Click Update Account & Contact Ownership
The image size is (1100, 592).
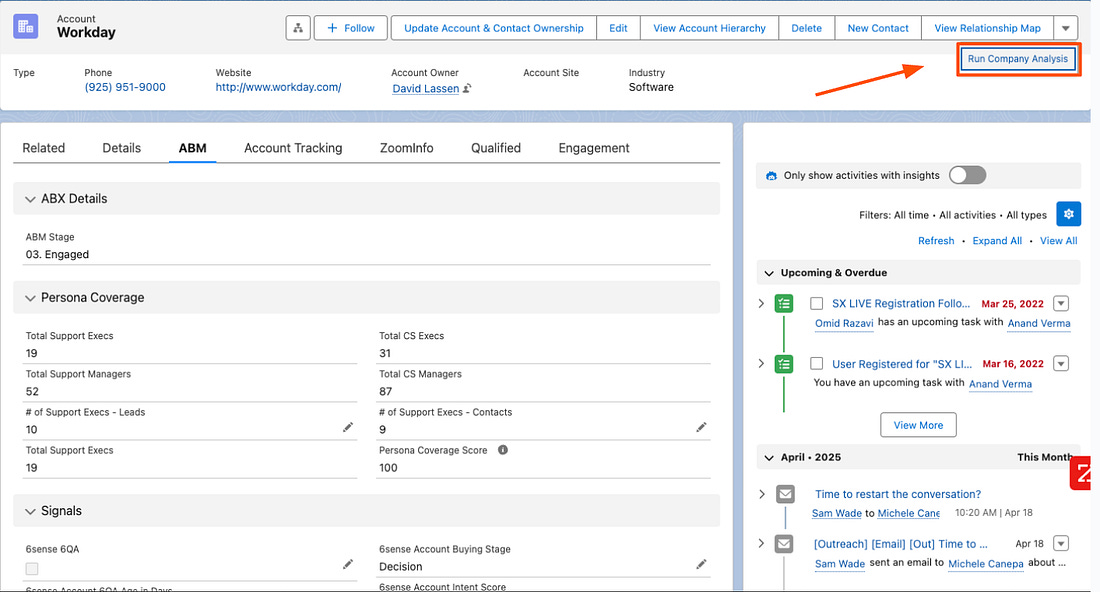click(x=493, y=28)
